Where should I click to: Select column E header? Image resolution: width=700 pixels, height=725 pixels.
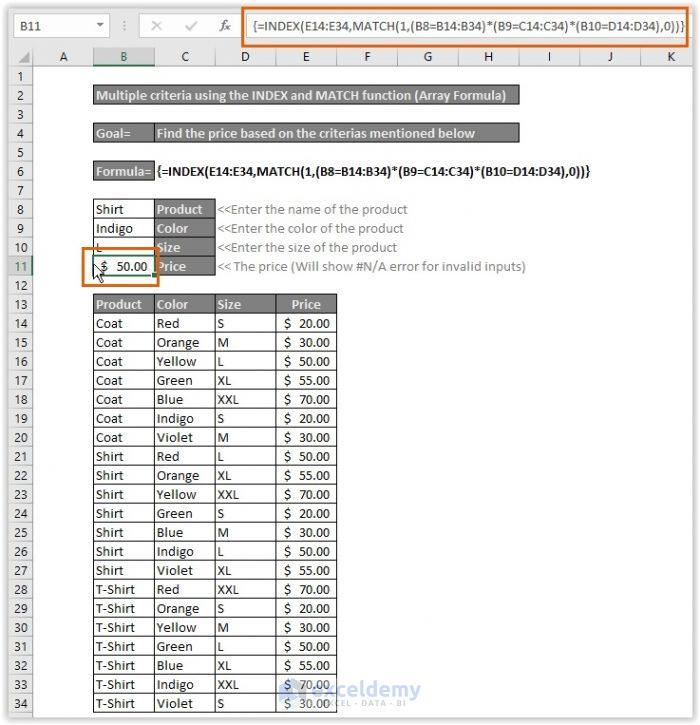[306, 57]
